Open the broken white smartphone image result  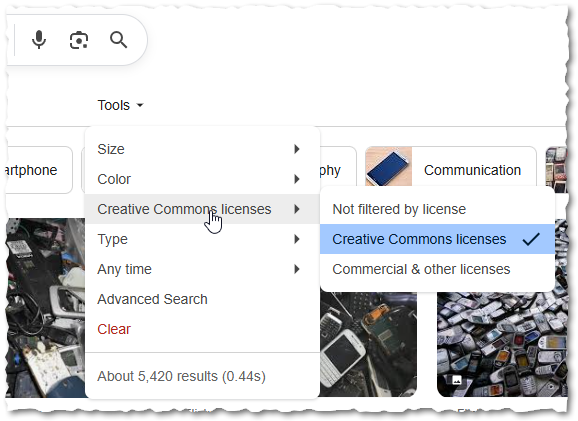pyautogui.click(x=368, y=344)
